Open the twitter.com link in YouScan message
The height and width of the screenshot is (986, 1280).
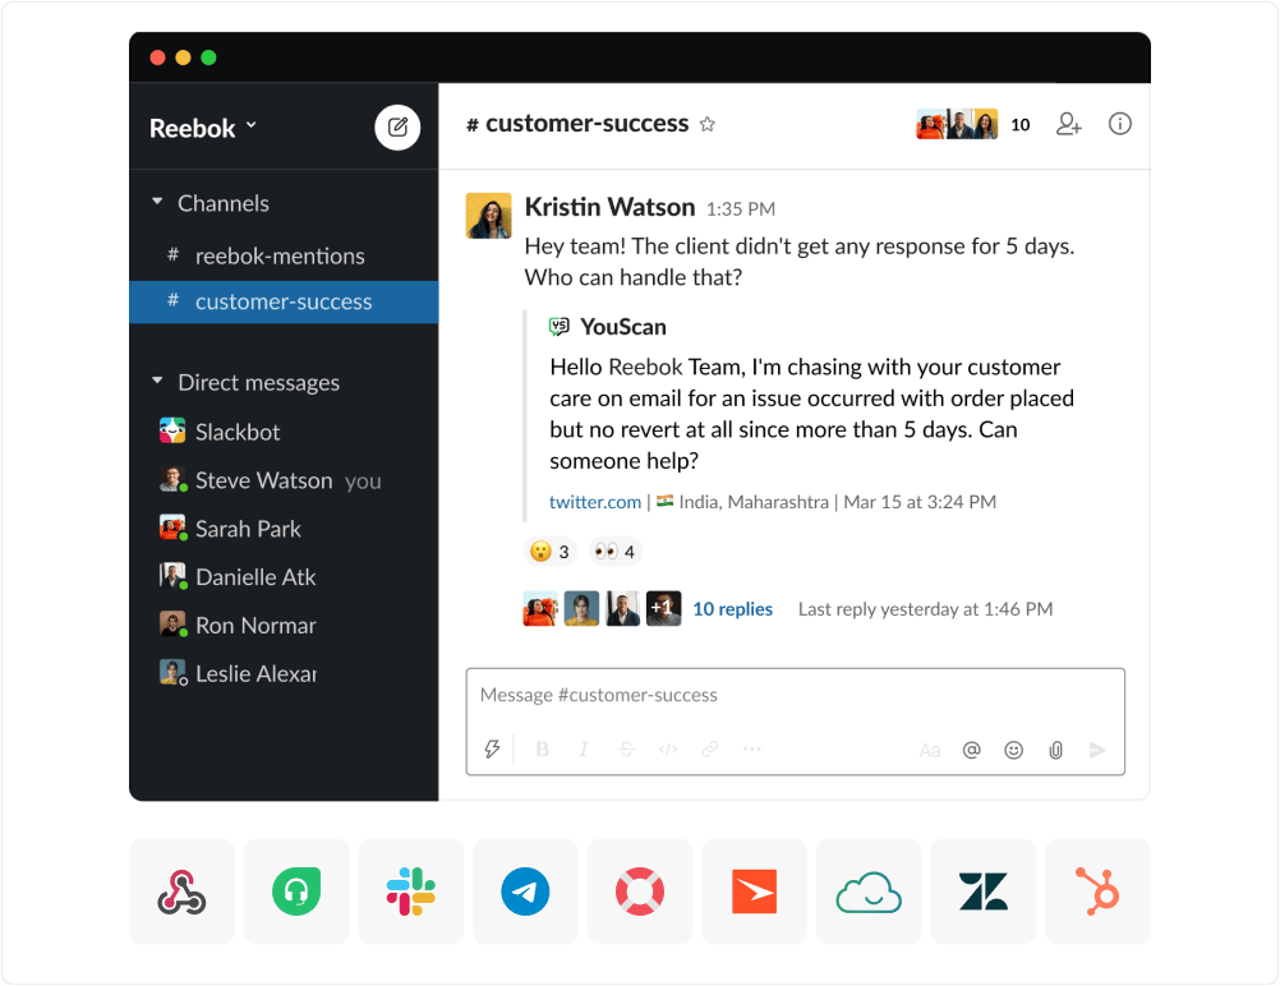click(595, 501)
